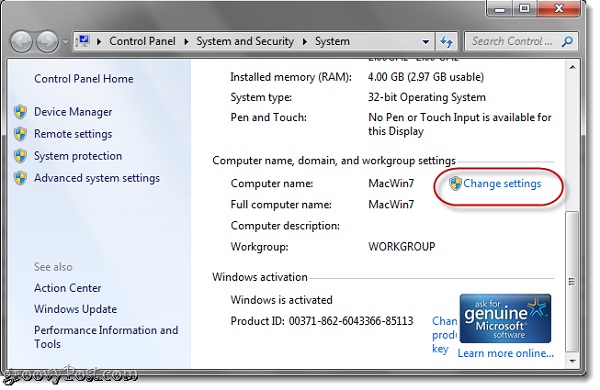The width and height of the screenshot is (600, 390).
Task: Click the computer icon in address bar
Action: click(83, 41)
